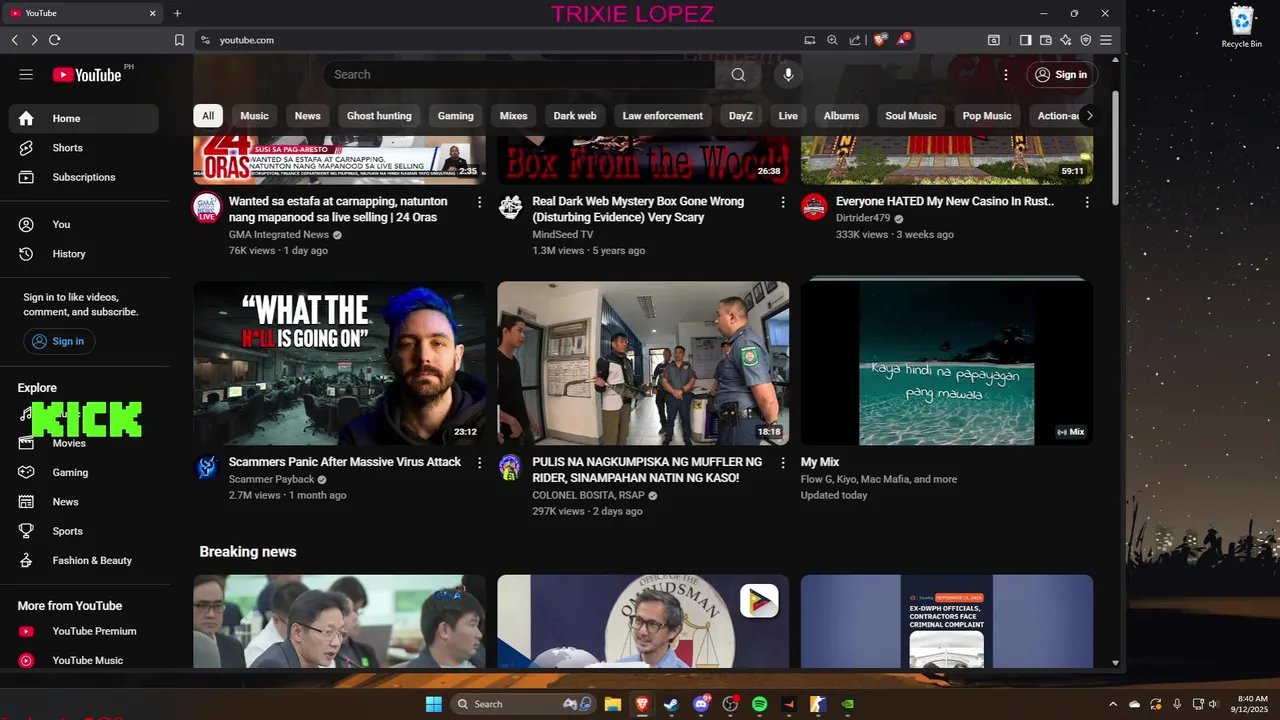The height and width of the screenshot is (720, 1280).
Task: Select the DayZ filter chip
Action: [x=741, y=116]
